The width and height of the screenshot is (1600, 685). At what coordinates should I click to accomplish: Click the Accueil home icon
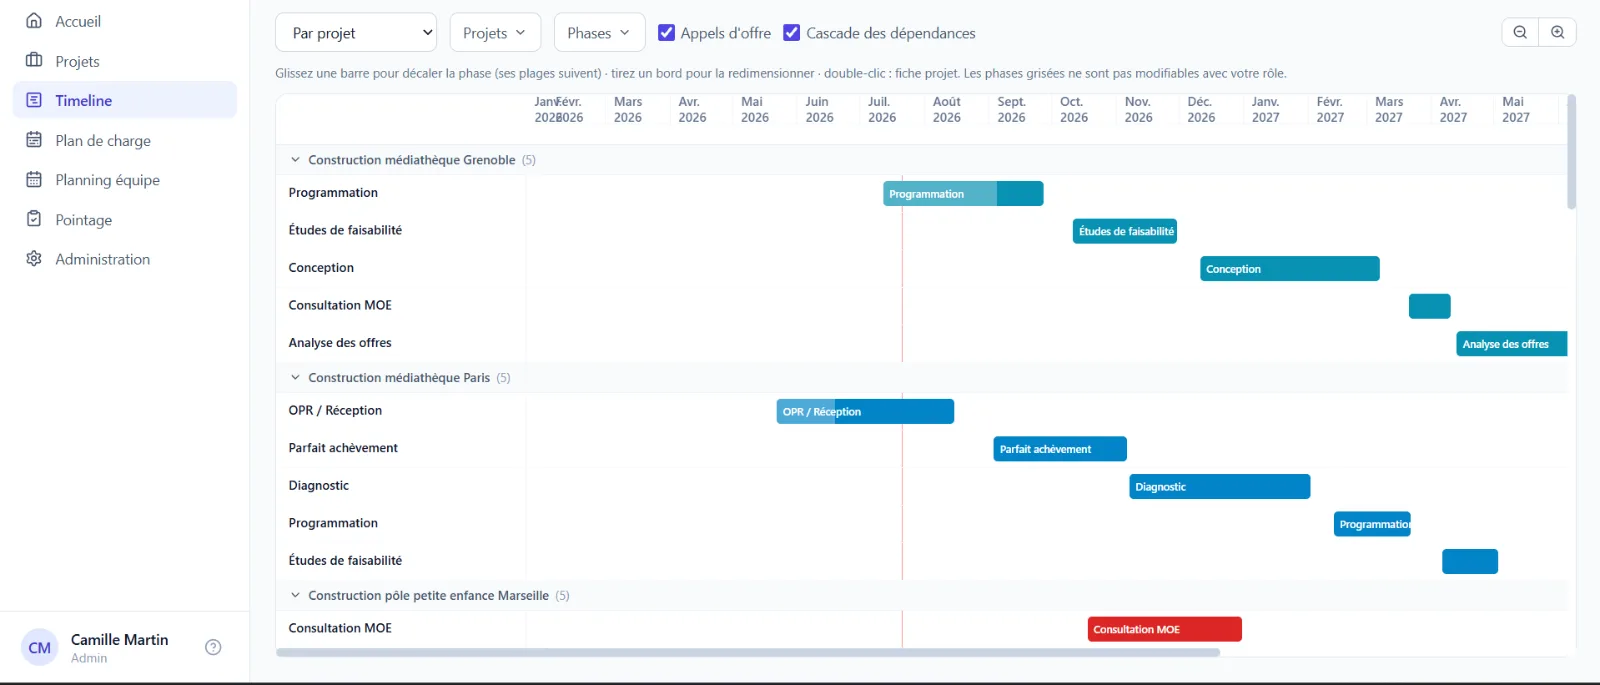34,20
